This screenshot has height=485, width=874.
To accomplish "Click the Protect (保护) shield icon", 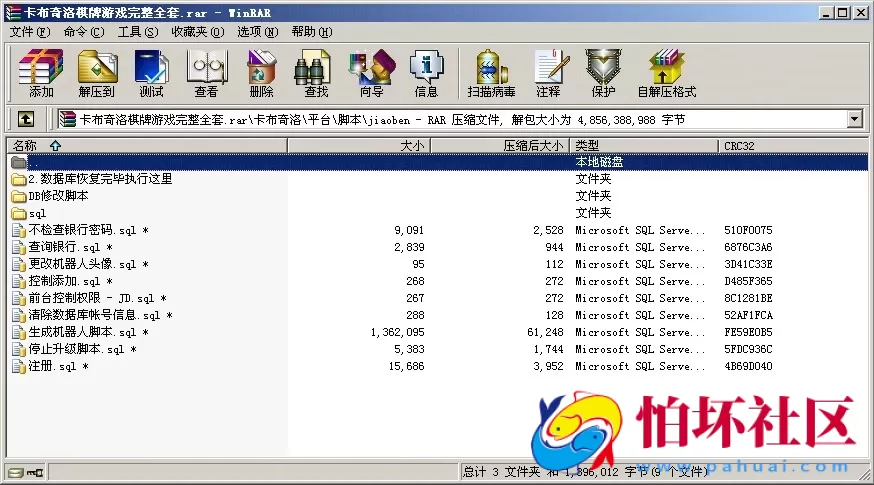I will (603, 73).
